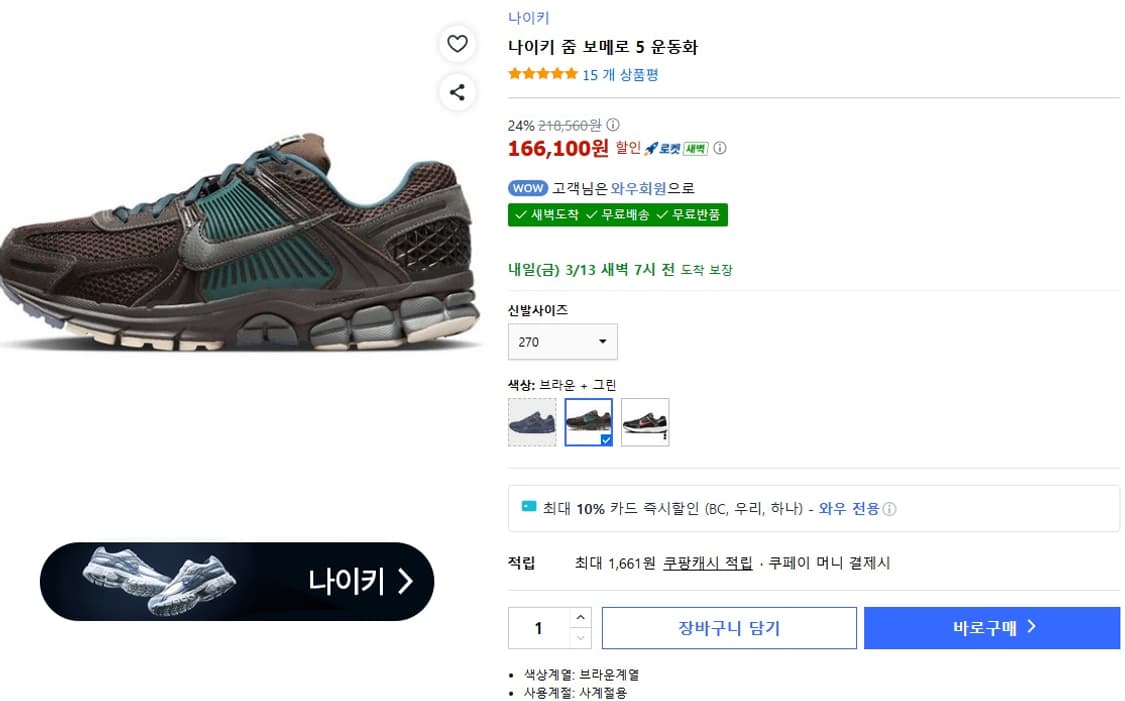Click the blue 바로구매 buy-now button
The height and width of the screenshot is (701, 1125).
coord(991,628)
